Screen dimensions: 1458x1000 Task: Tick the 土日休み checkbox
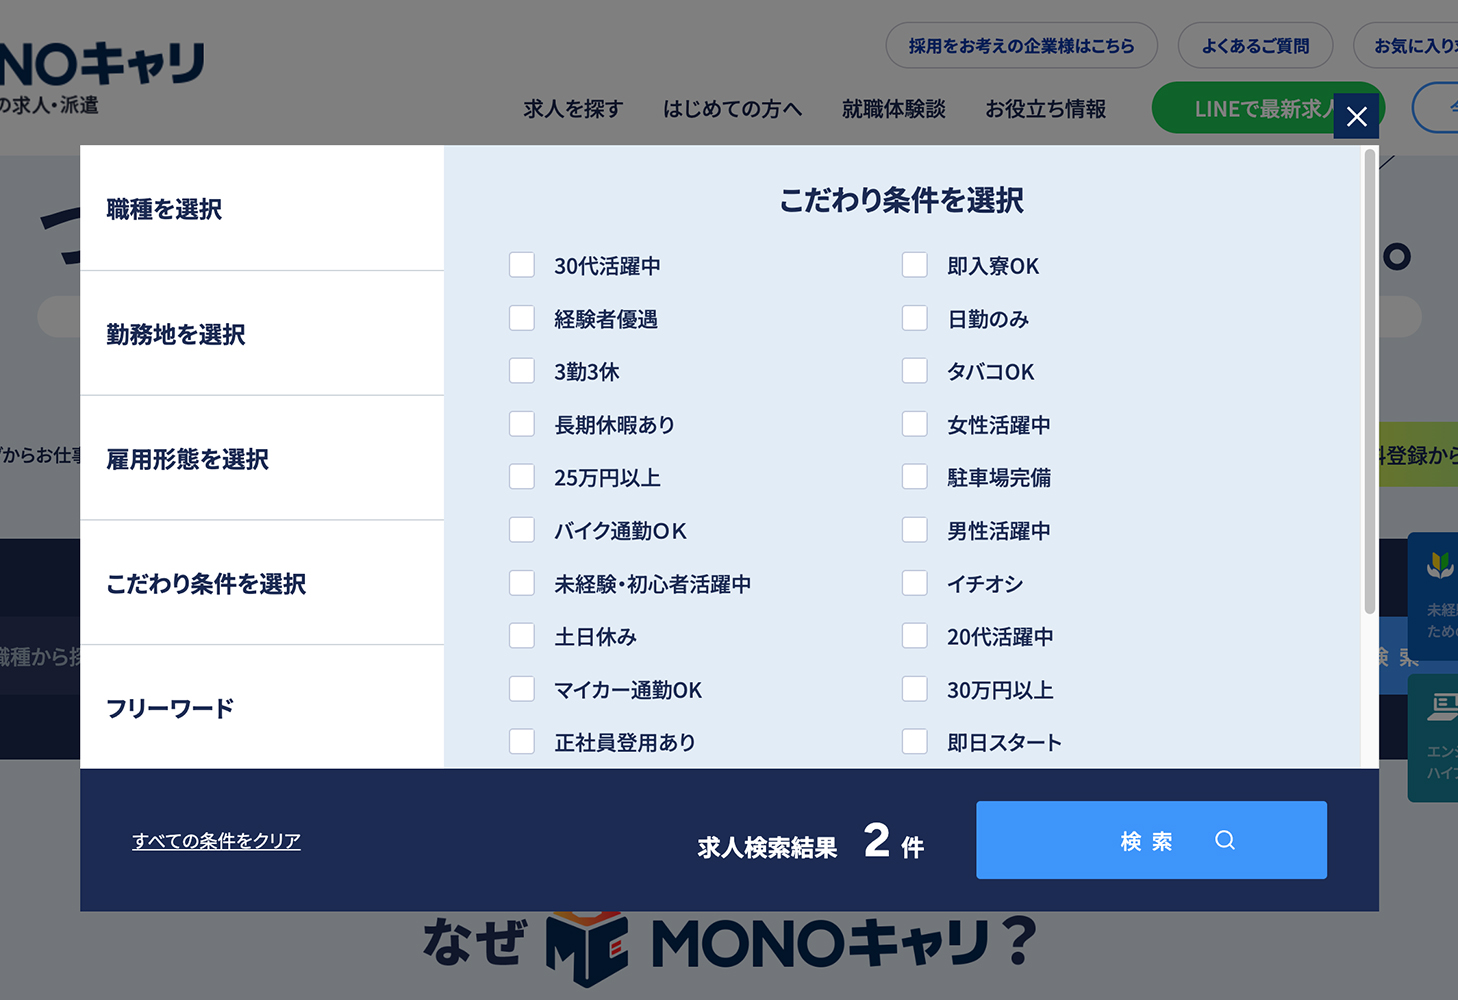[x=522, y=636]
